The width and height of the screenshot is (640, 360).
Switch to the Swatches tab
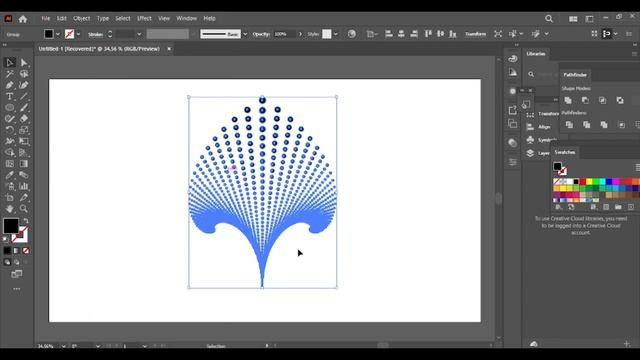(565, 152)
